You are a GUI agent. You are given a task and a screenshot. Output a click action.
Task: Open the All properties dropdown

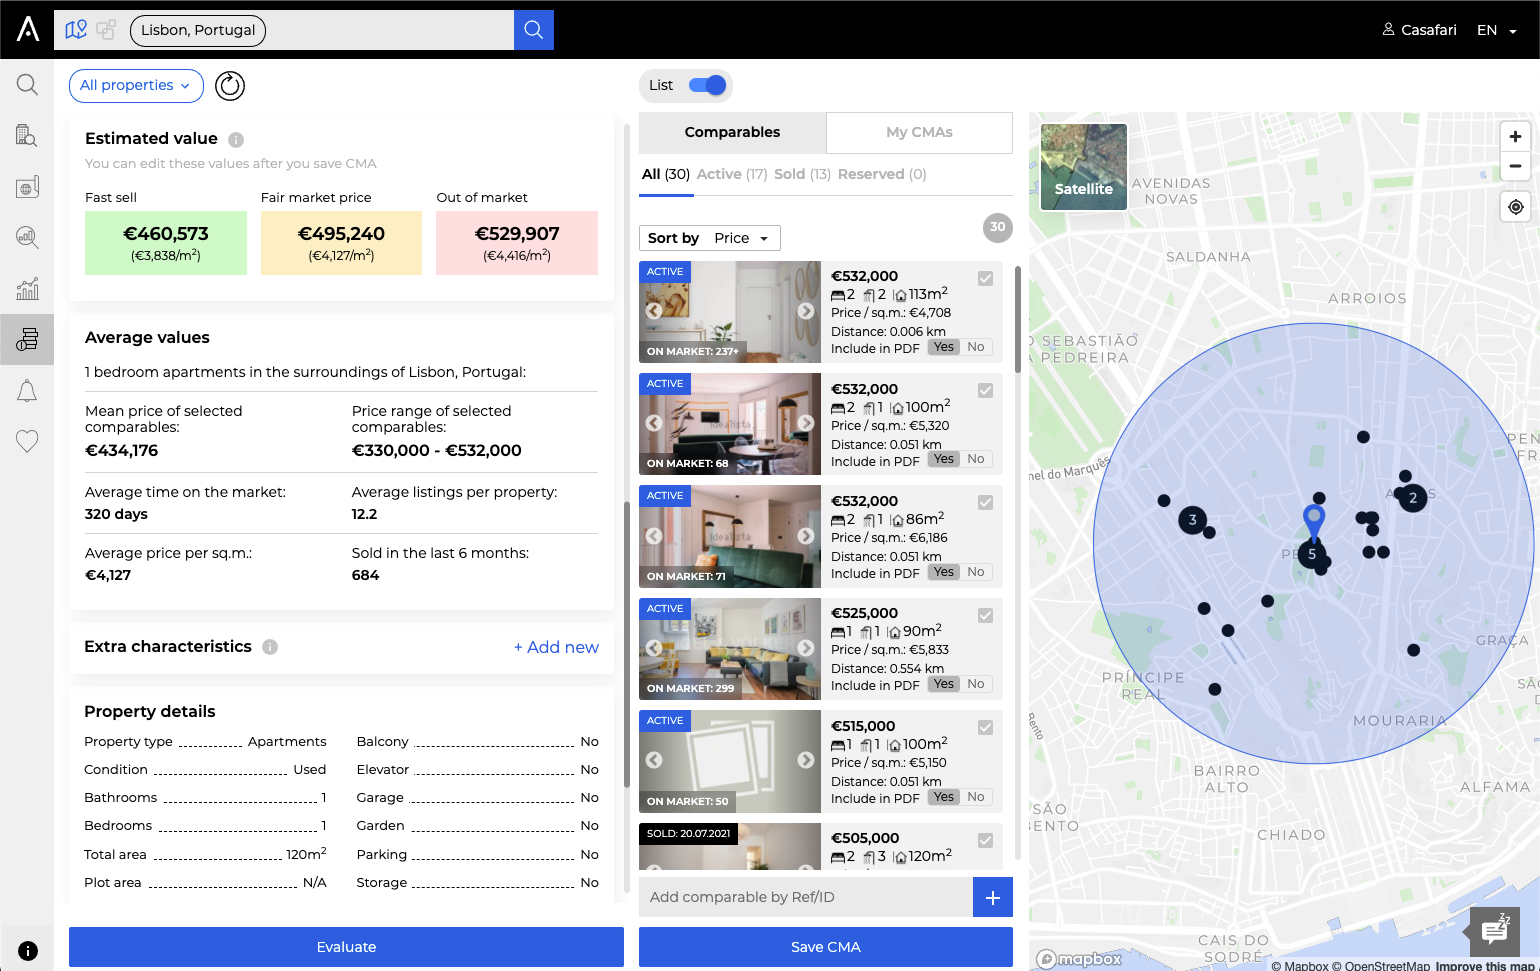(136, 86)
